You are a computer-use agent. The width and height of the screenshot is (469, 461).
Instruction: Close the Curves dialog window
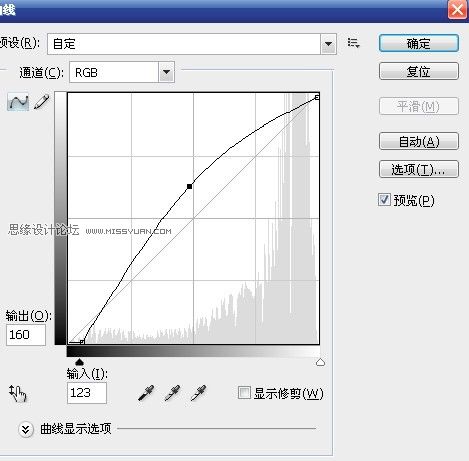click(457, 9)
